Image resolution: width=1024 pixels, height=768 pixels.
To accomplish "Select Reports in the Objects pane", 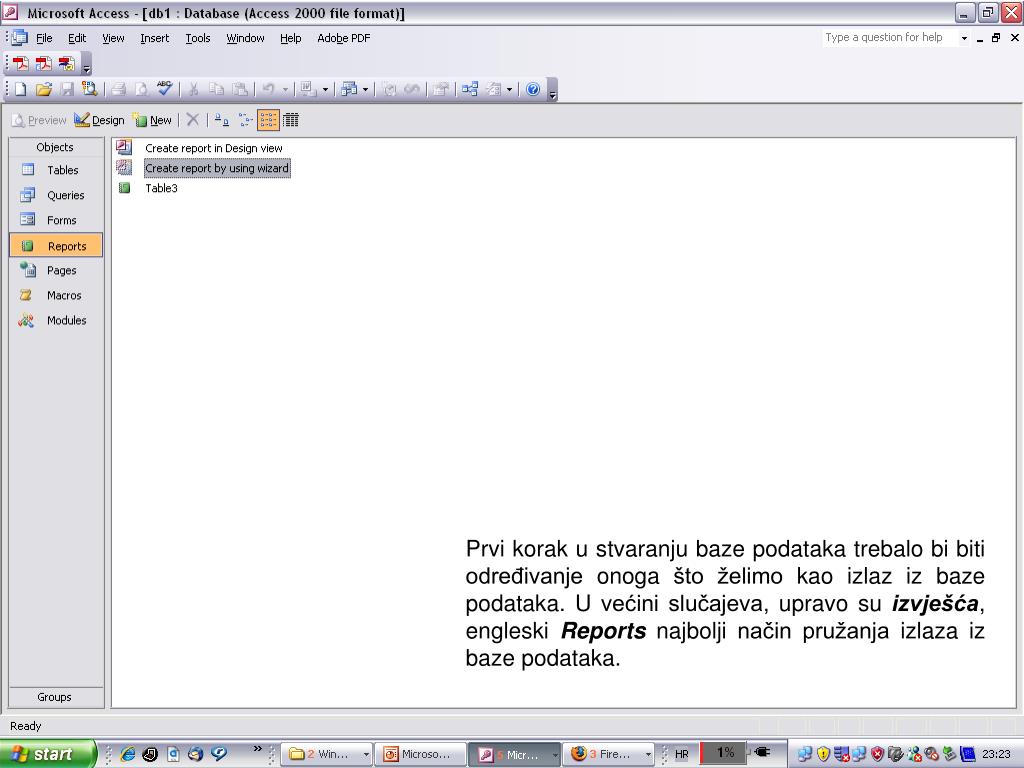I will 56,246.
